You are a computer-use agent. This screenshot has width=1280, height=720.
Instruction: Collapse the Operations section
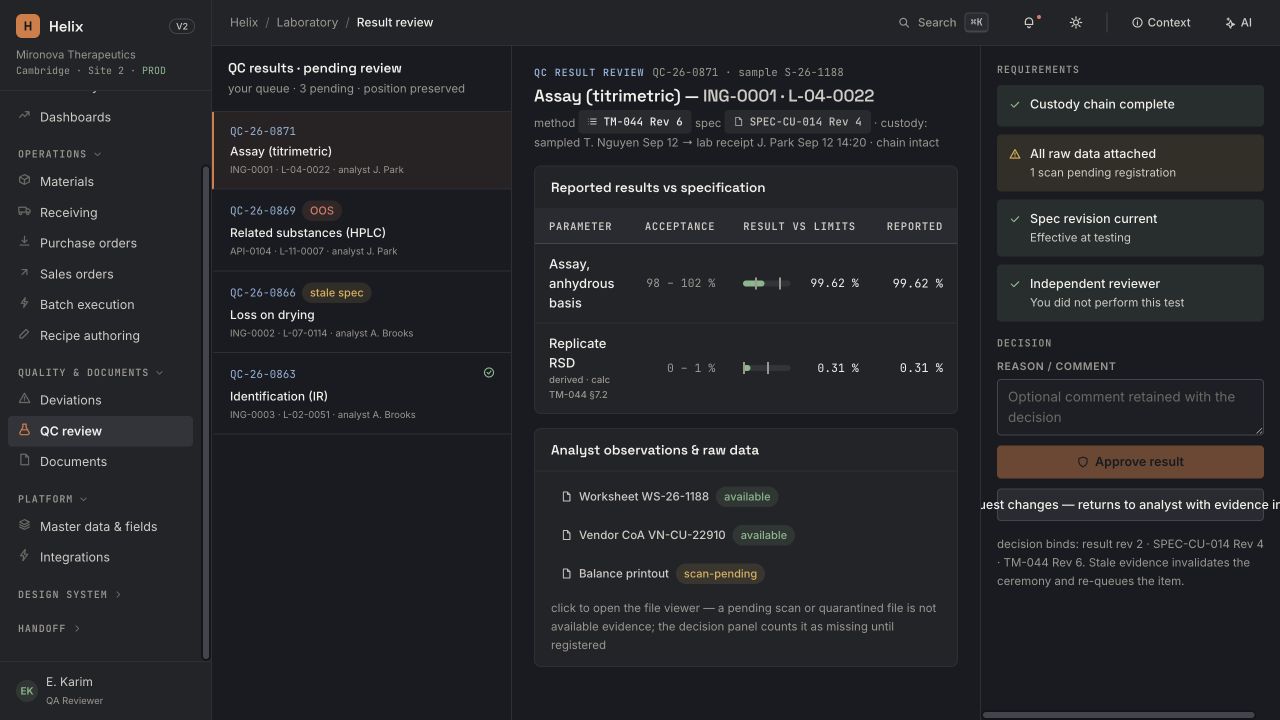(x=60, y=154)
